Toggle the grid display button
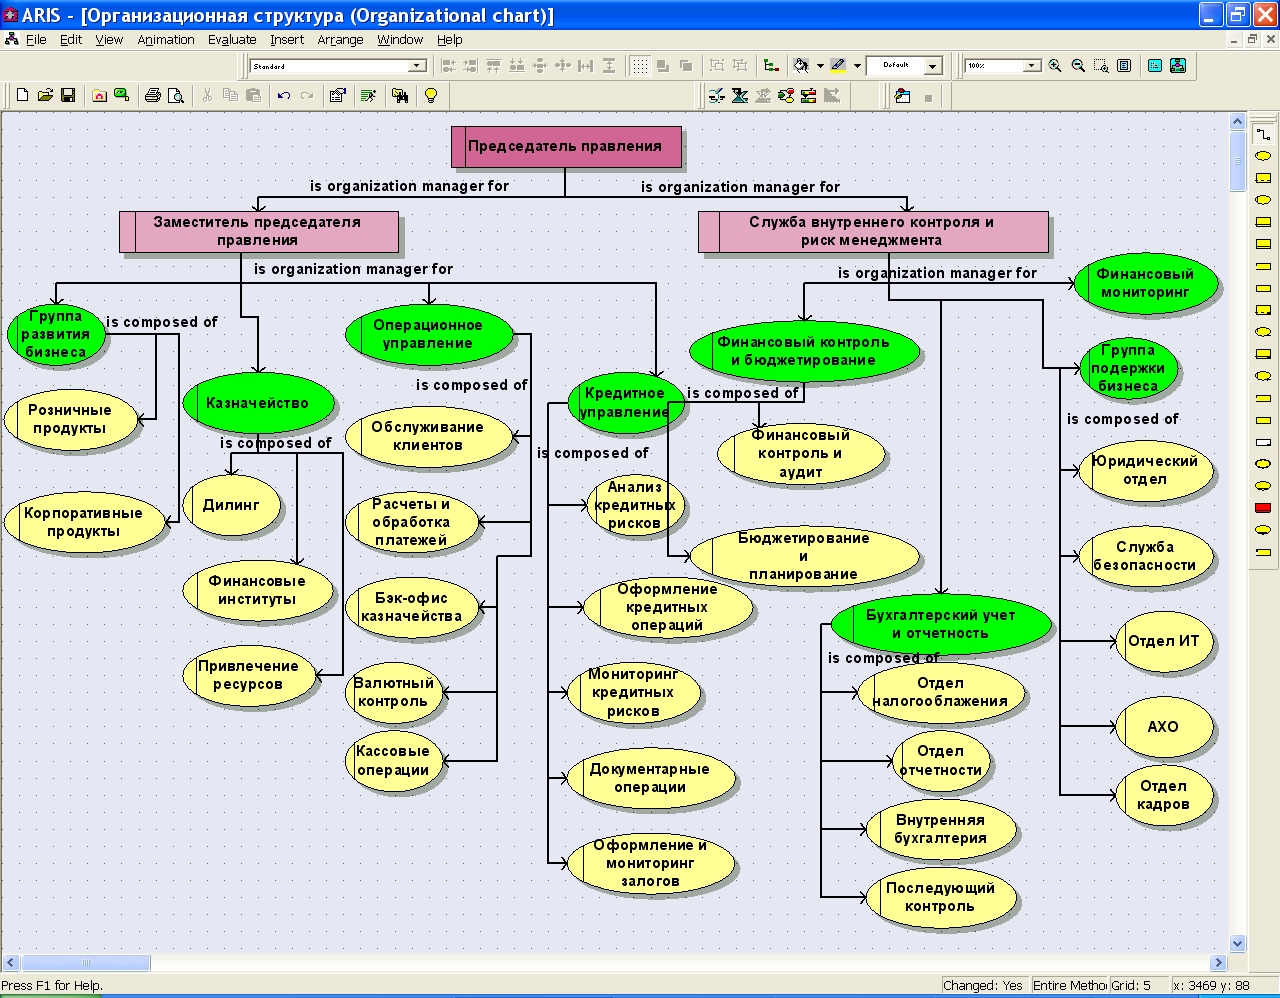The width and height of the screenshot is (1280, 998). [639, 66]
